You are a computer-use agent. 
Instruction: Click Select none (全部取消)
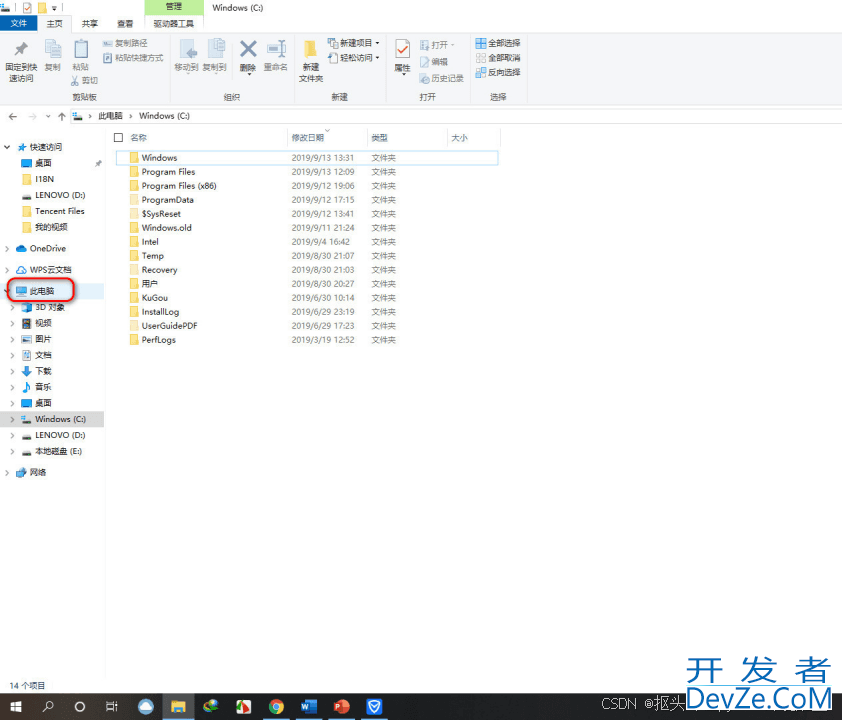(498, 57)
